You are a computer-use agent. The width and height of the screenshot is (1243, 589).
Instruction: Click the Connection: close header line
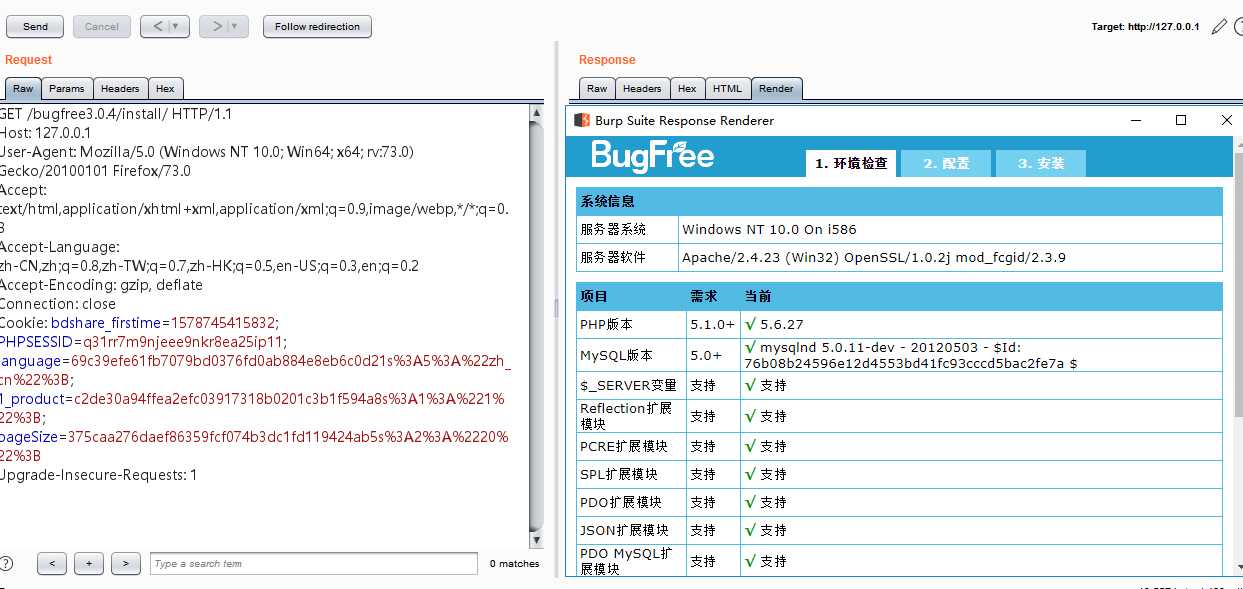point(58,304)
